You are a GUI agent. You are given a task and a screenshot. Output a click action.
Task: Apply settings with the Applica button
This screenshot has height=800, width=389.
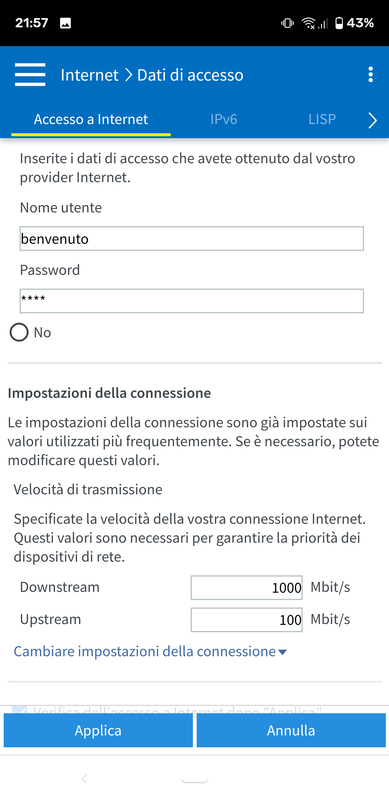pos(98,730)
